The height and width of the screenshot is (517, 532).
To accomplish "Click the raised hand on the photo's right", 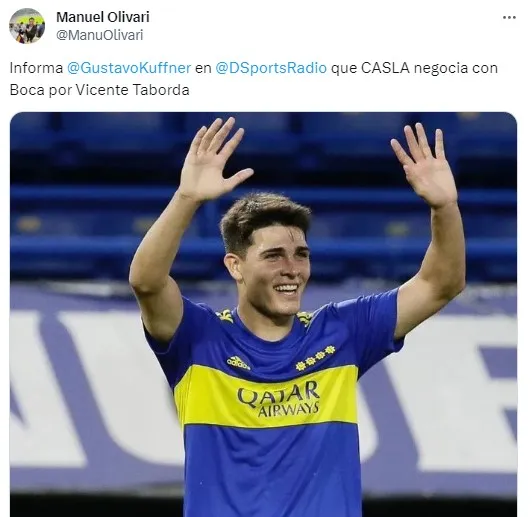I will click(424, 166).
